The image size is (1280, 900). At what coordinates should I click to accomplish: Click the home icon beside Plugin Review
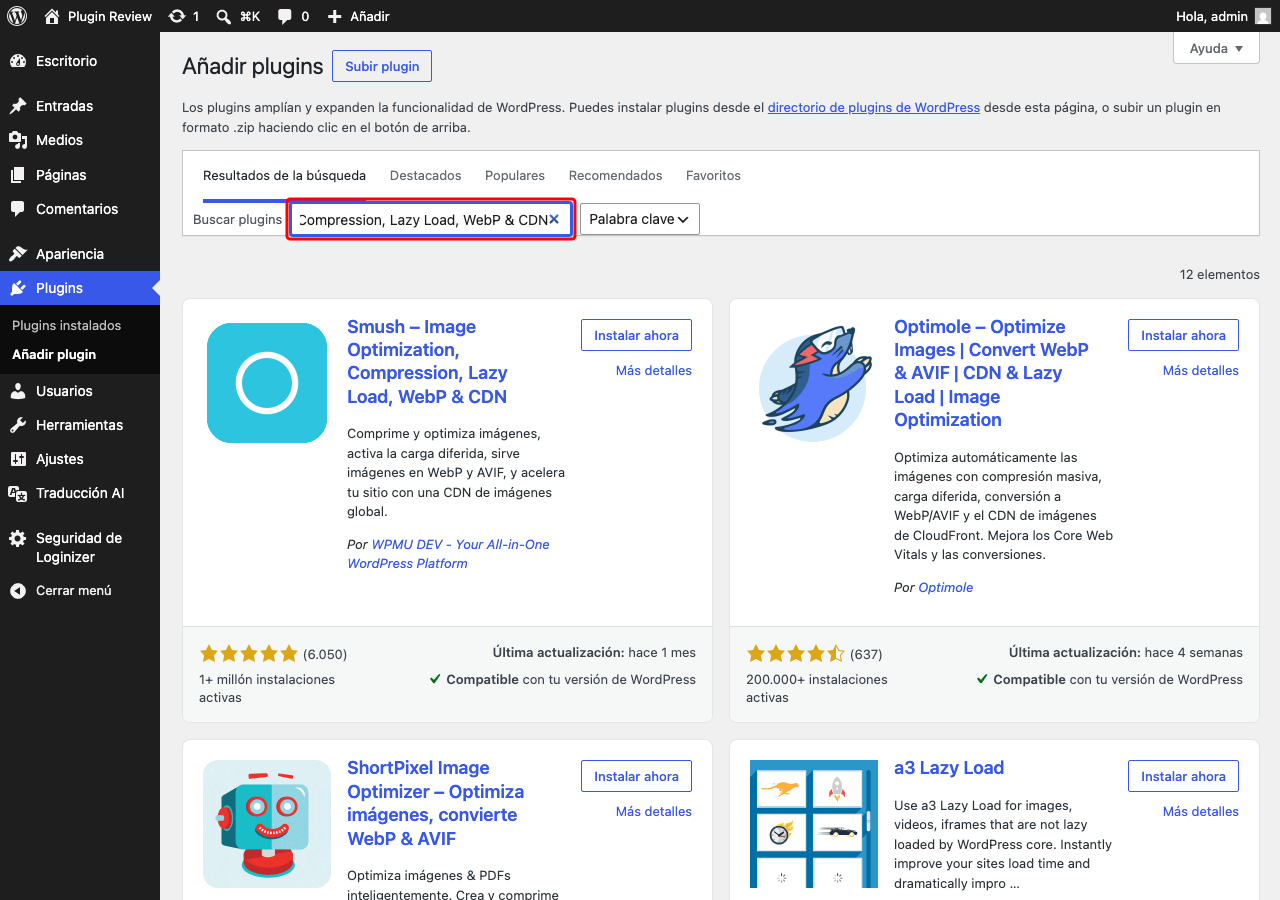click(52, 16)
